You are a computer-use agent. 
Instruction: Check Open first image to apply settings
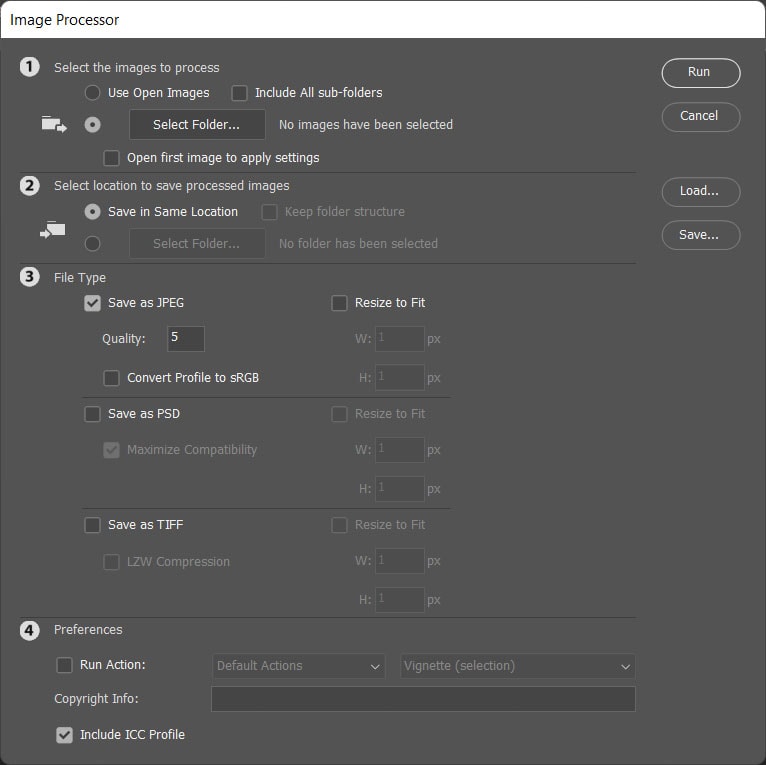(x=112, y=158)
